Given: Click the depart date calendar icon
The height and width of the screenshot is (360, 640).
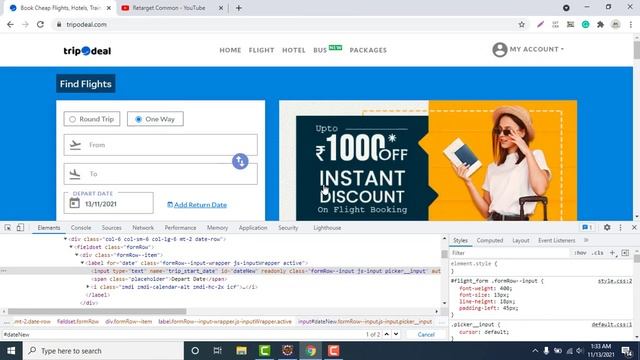Looking at the screenshot, I should pos(74,203).
